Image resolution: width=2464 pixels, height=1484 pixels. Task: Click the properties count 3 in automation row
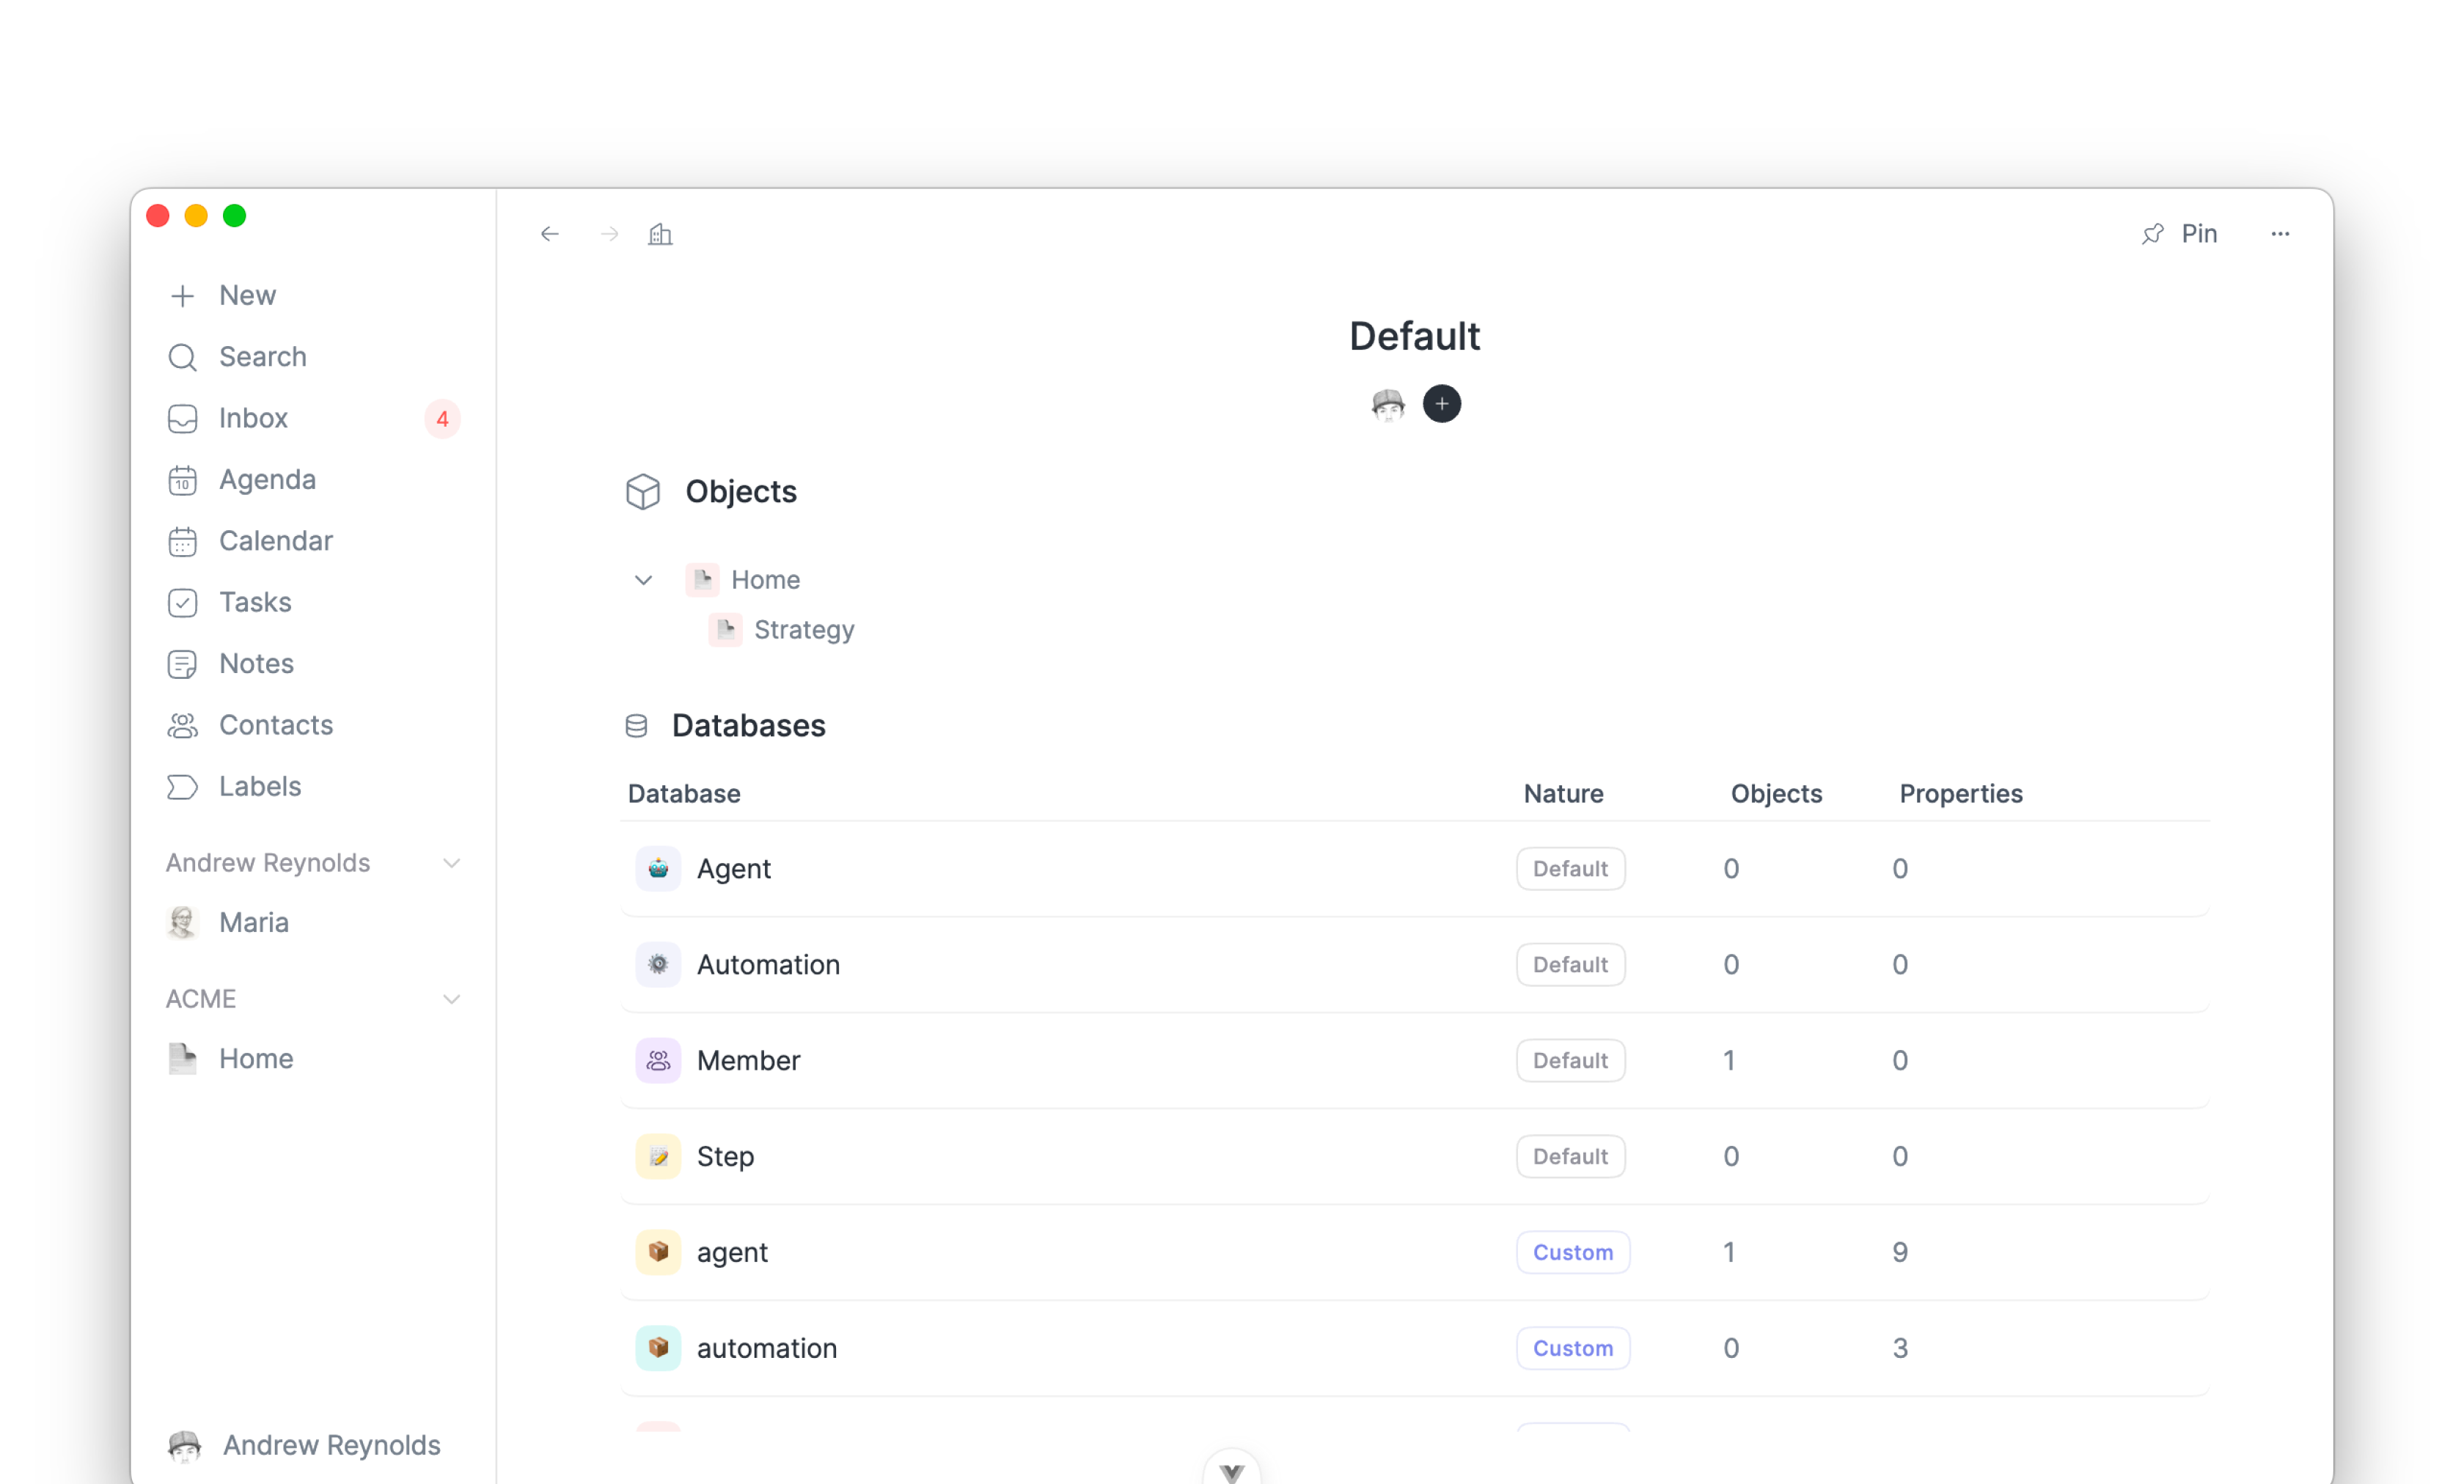[x=1900, y=1349]
